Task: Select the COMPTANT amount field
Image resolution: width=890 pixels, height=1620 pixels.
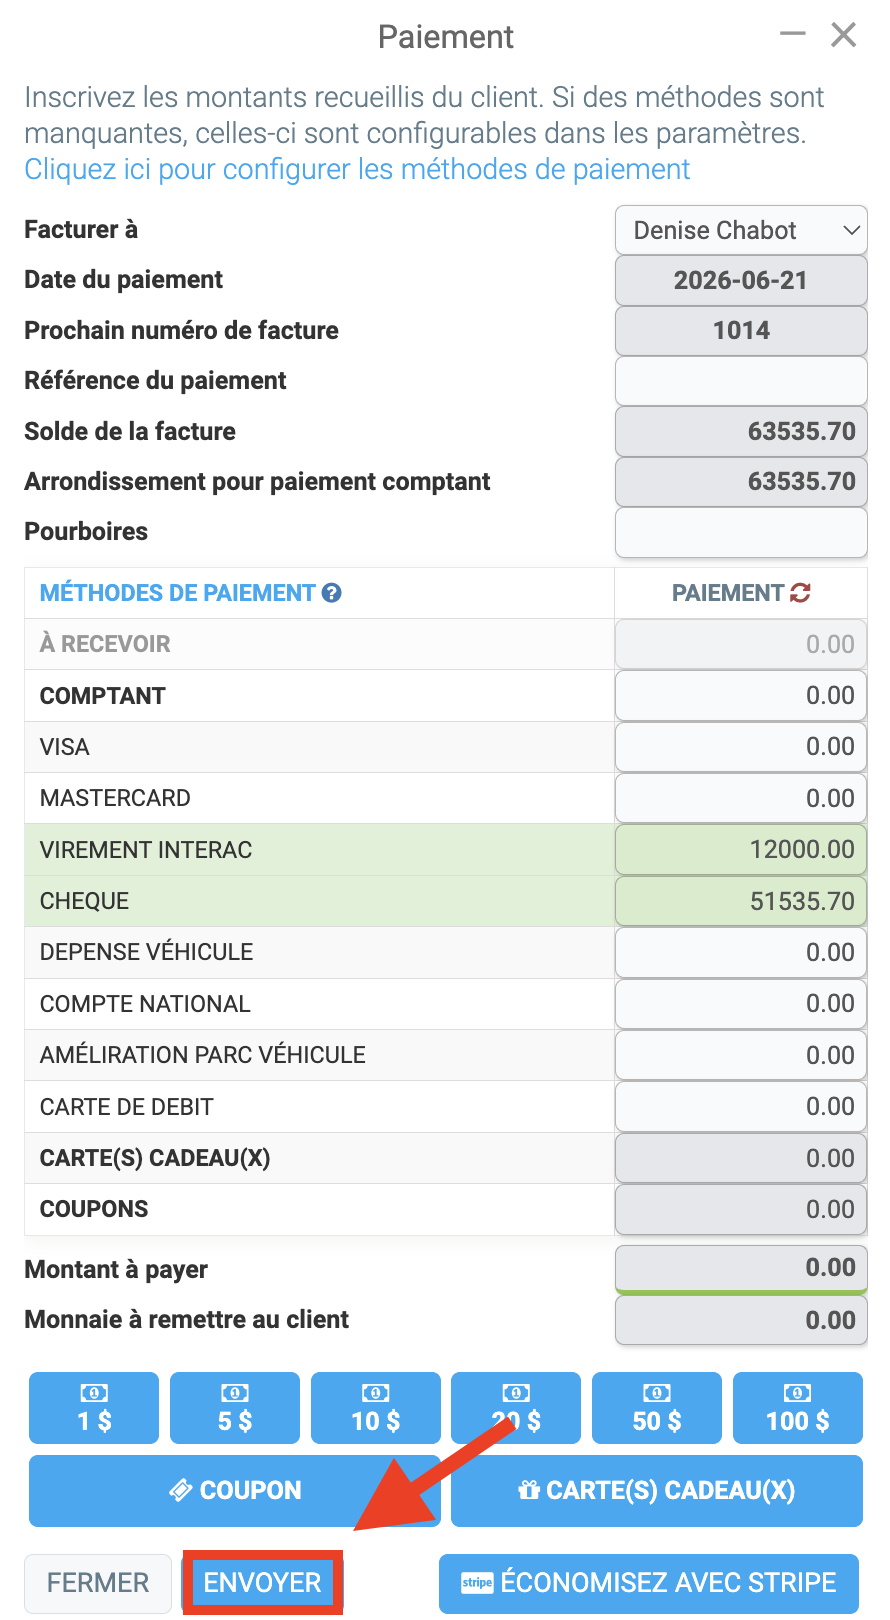Action: click(741, 695)
